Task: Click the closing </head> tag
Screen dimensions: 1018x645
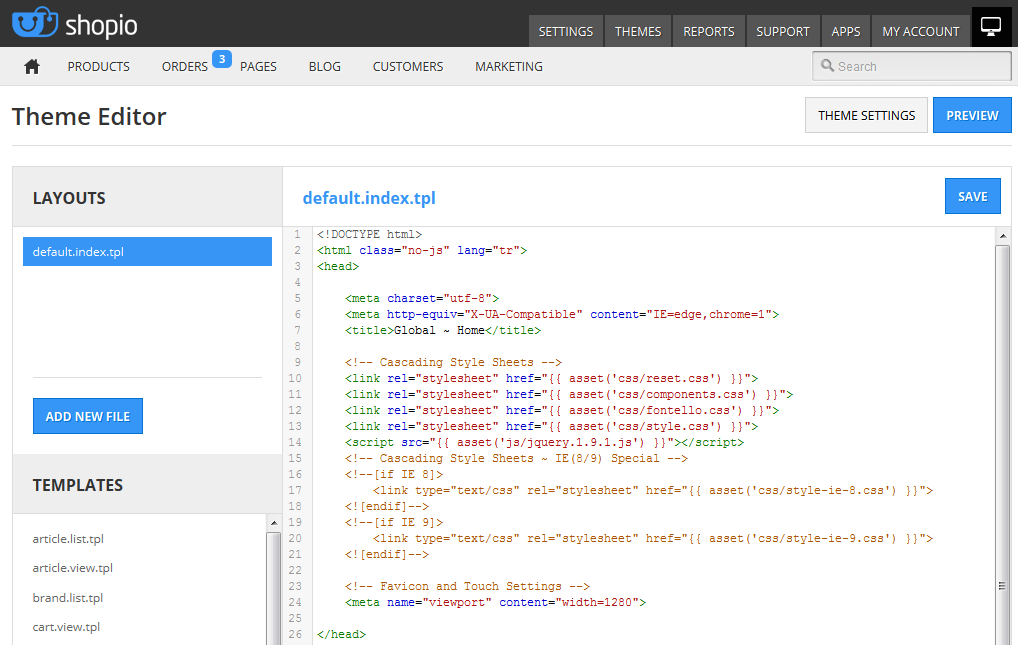Action: (x=341, y=635)
